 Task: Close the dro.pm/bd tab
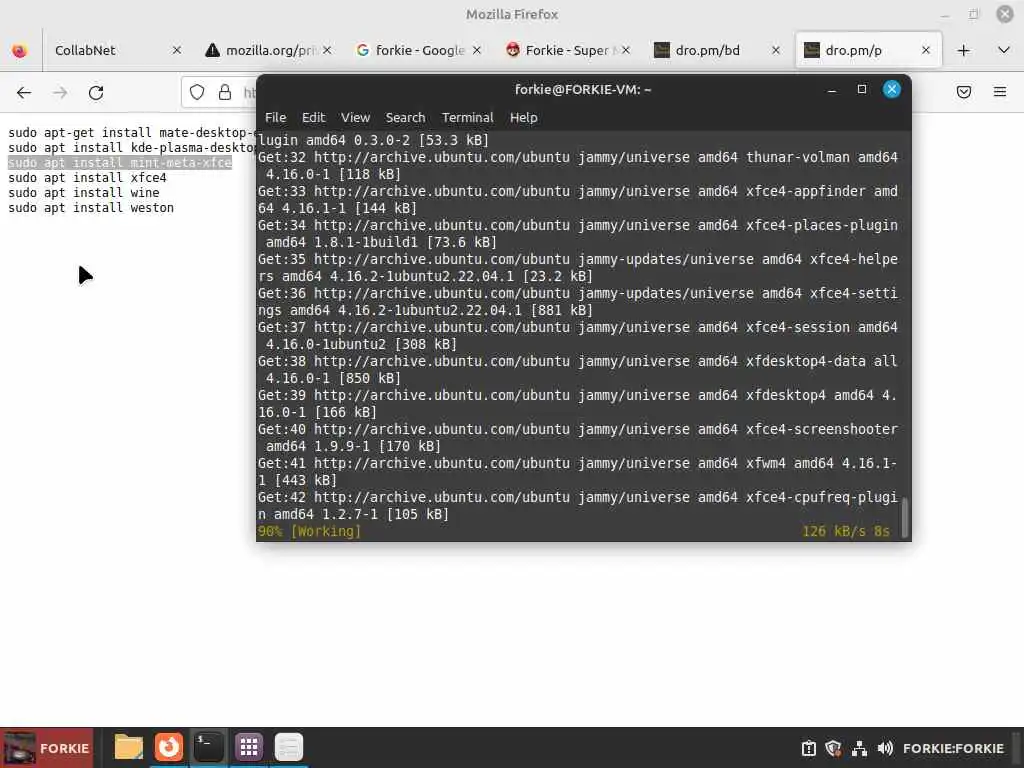(x=776, y=50)
